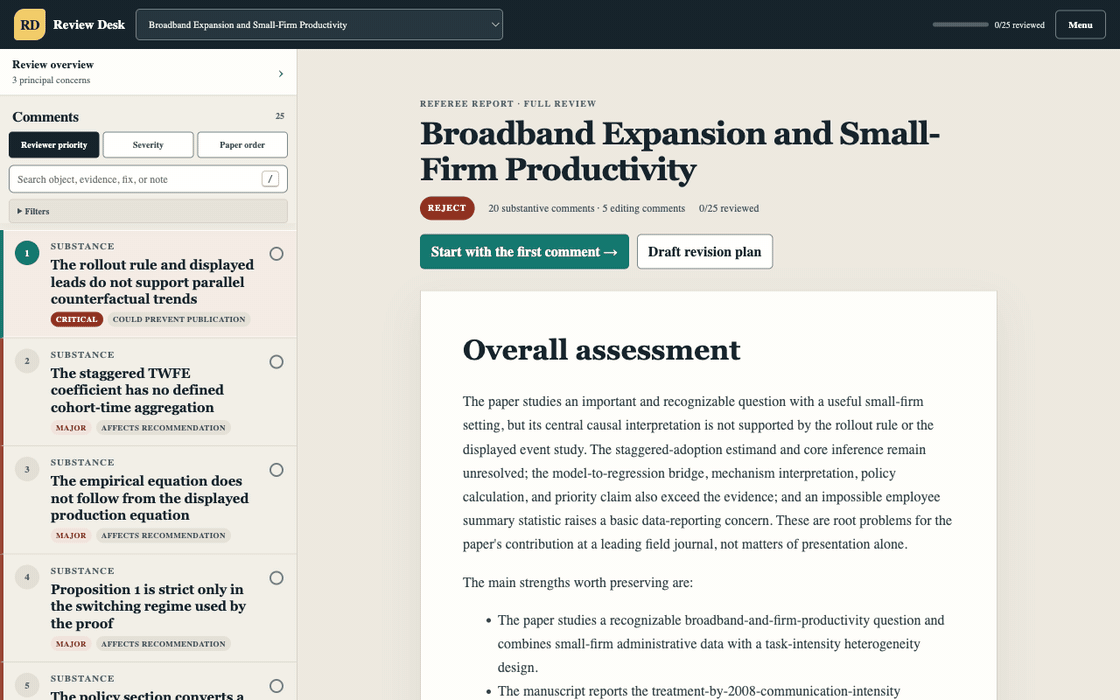Start with the first comment
1120x700 pixels.
point(524,251)
